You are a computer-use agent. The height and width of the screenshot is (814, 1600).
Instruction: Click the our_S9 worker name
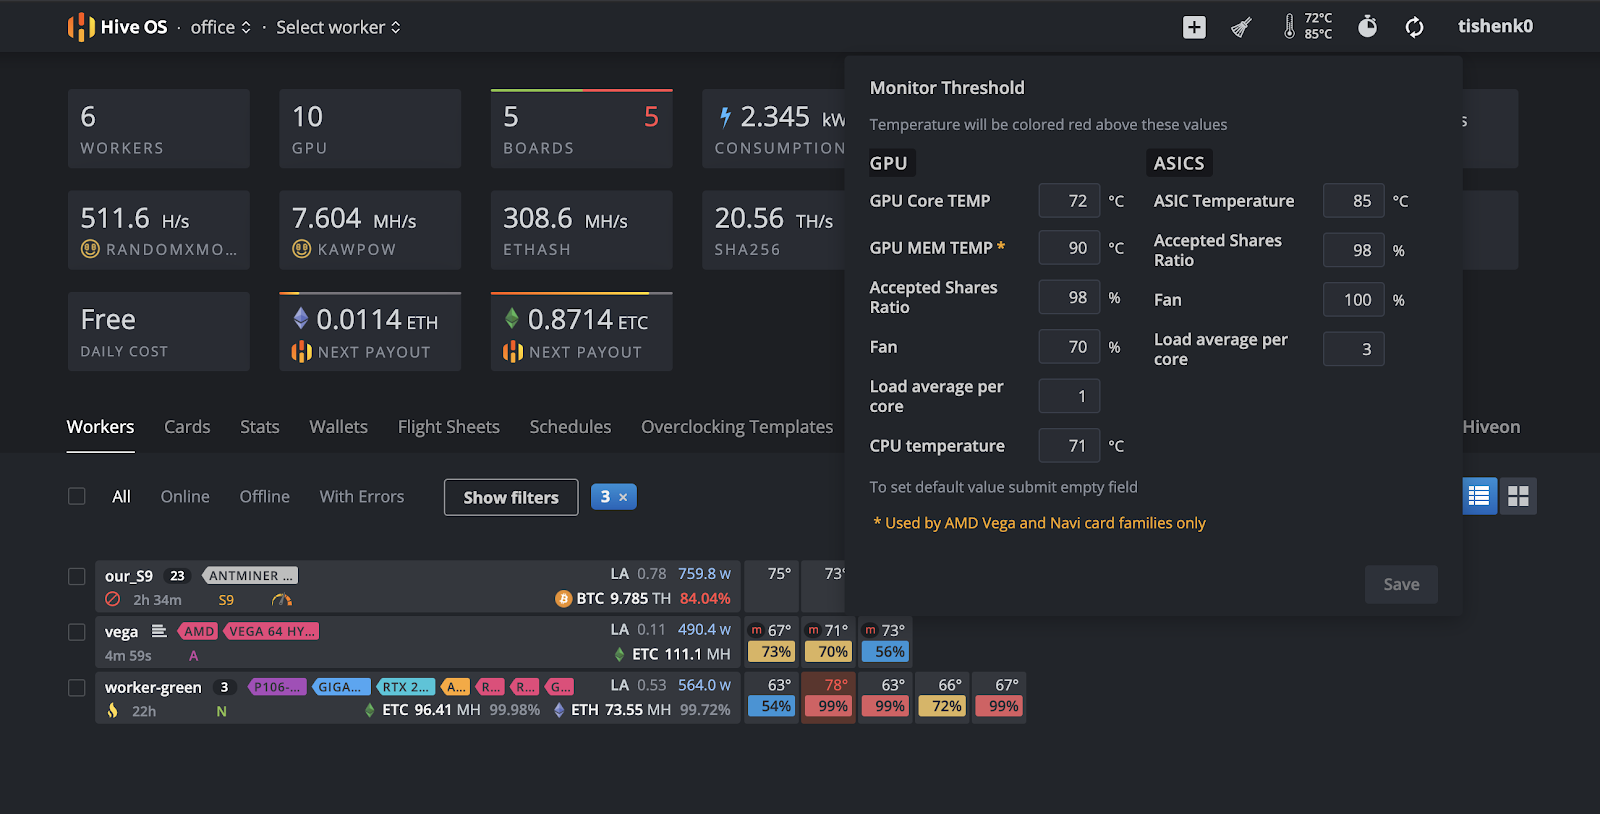point(129,576)
